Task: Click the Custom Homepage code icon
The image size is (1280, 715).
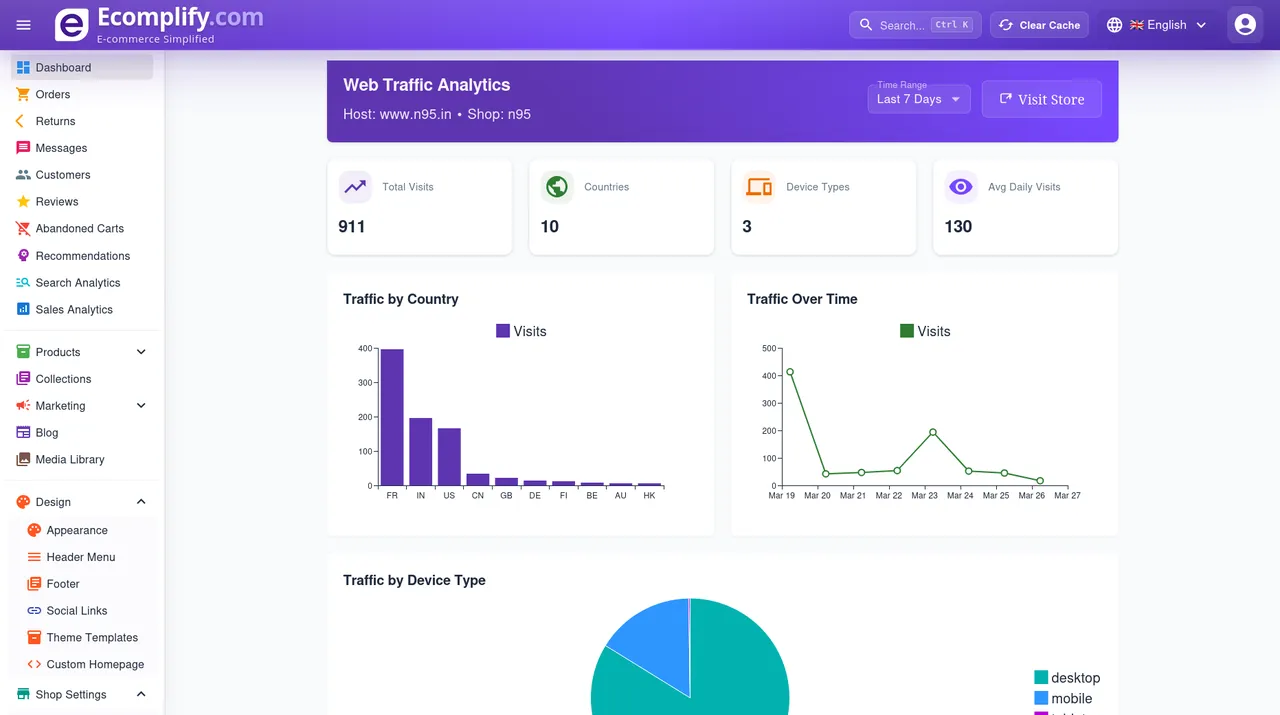Action: pyautogui.click(x=34, y=664)
